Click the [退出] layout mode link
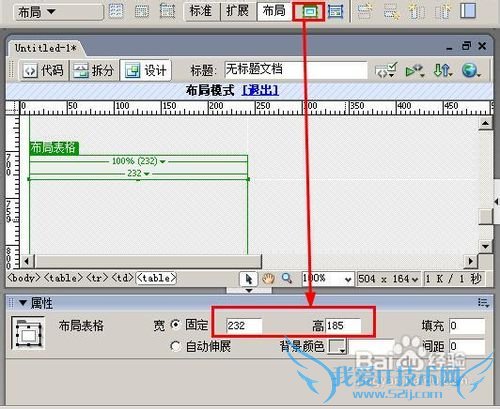The height and width of the screenshot is (409, 500). click(x=260, y=90)
